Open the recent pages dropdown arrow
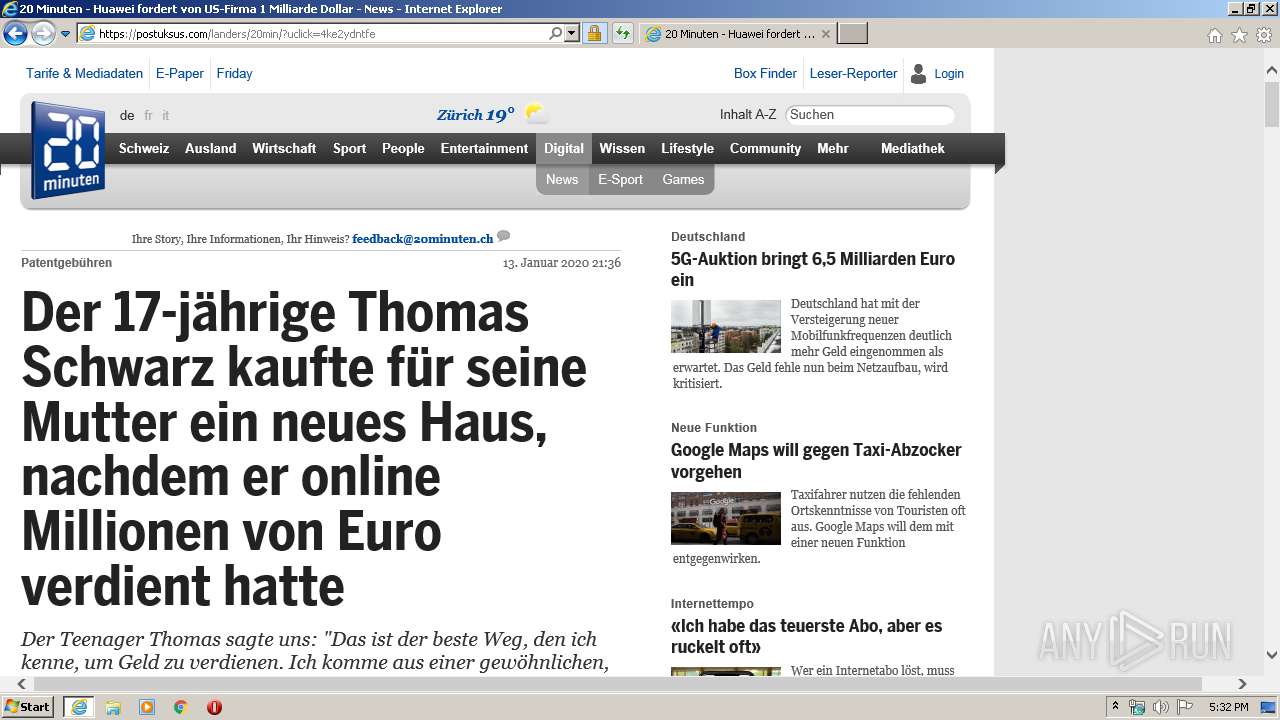The width and height of the screenshot is (1280, 720). [x=66, y=34]
